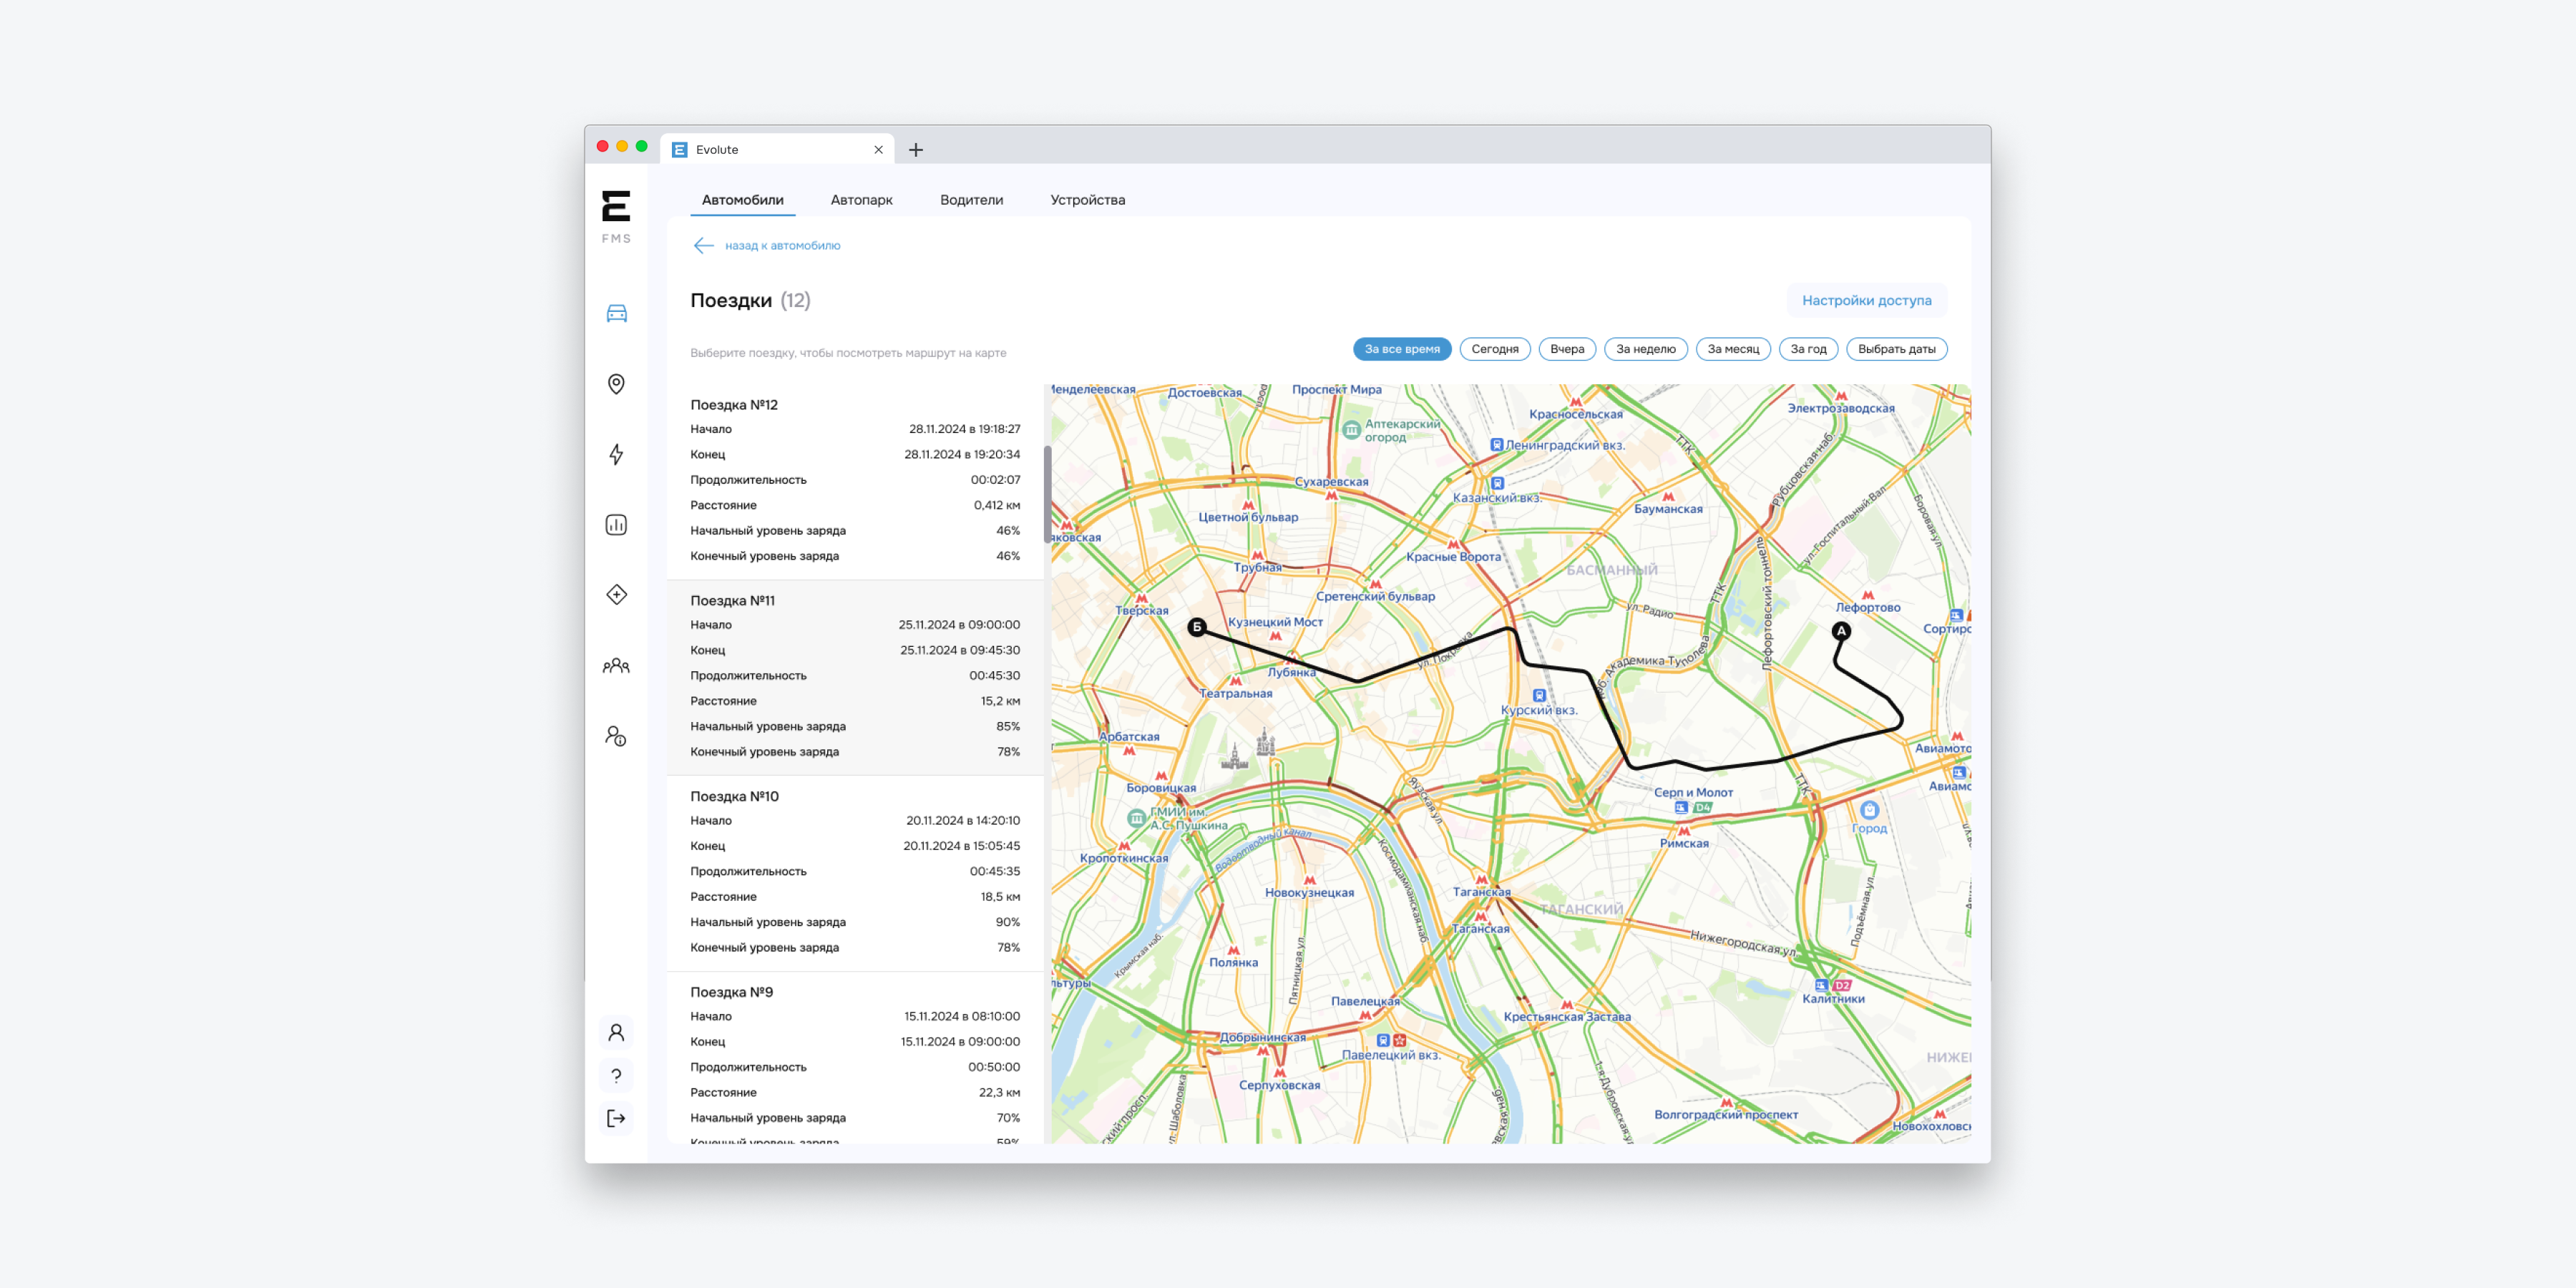Switch to the Автопарк tab
2576x1288 pixels.
pyautogui.click(x=862, y=200)
